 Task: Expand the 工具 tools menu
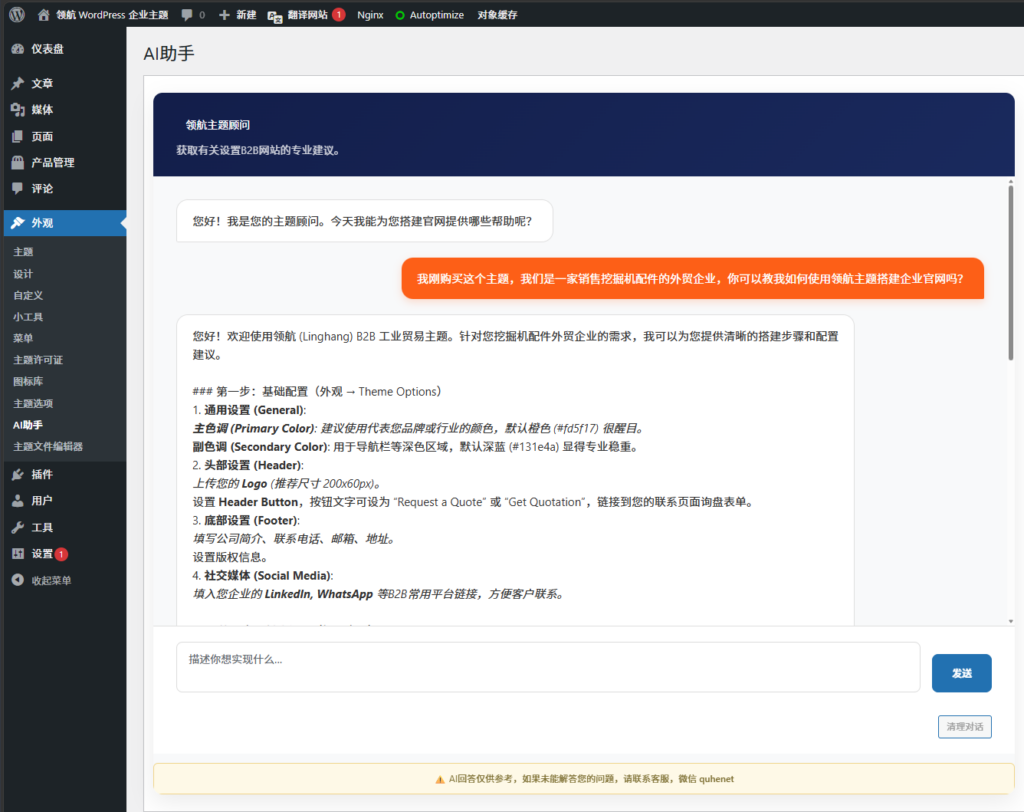(42, 527)
